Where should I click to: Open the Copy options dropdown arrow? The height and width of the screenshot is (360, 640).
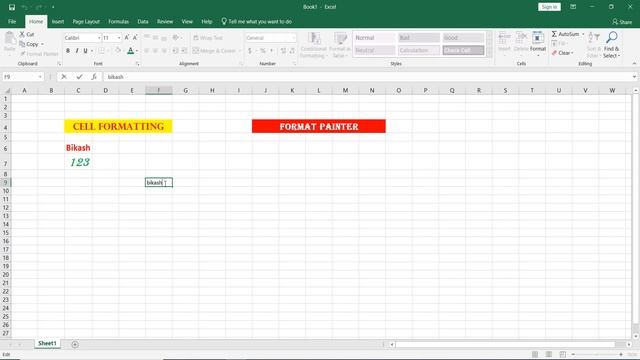42,44
